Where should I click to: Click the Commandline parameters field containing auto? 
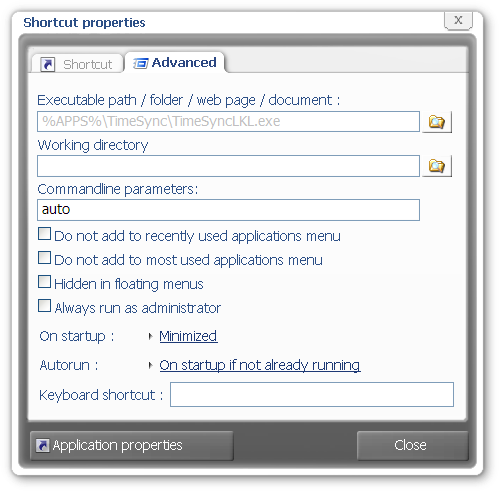(x=228, y=210)
